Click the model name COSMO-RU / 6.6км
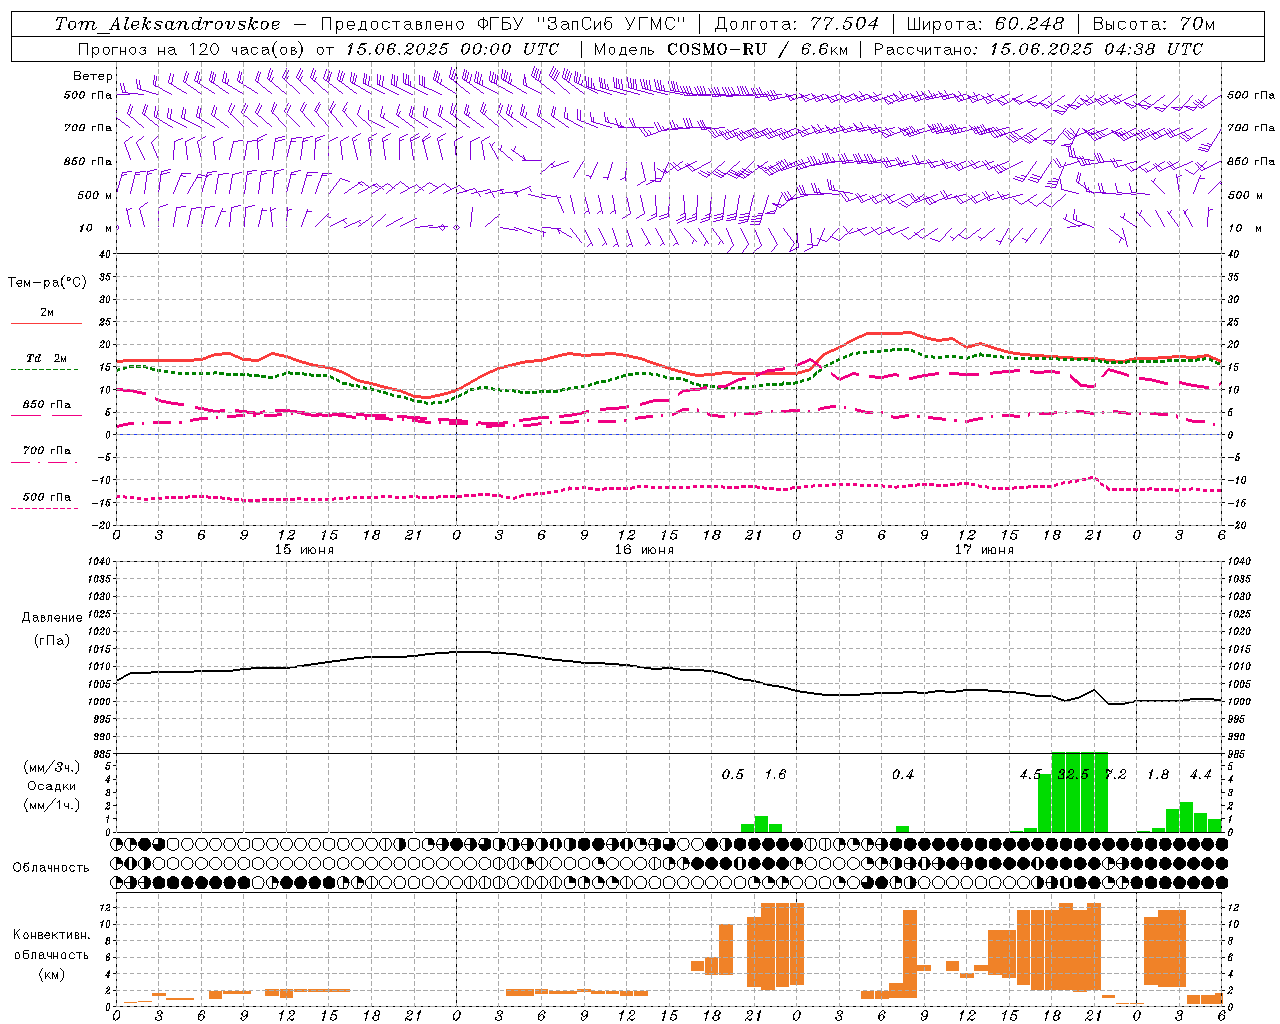Viewport: 1280px width, 1024px height. pyautogui.click(x=758, y=49)
